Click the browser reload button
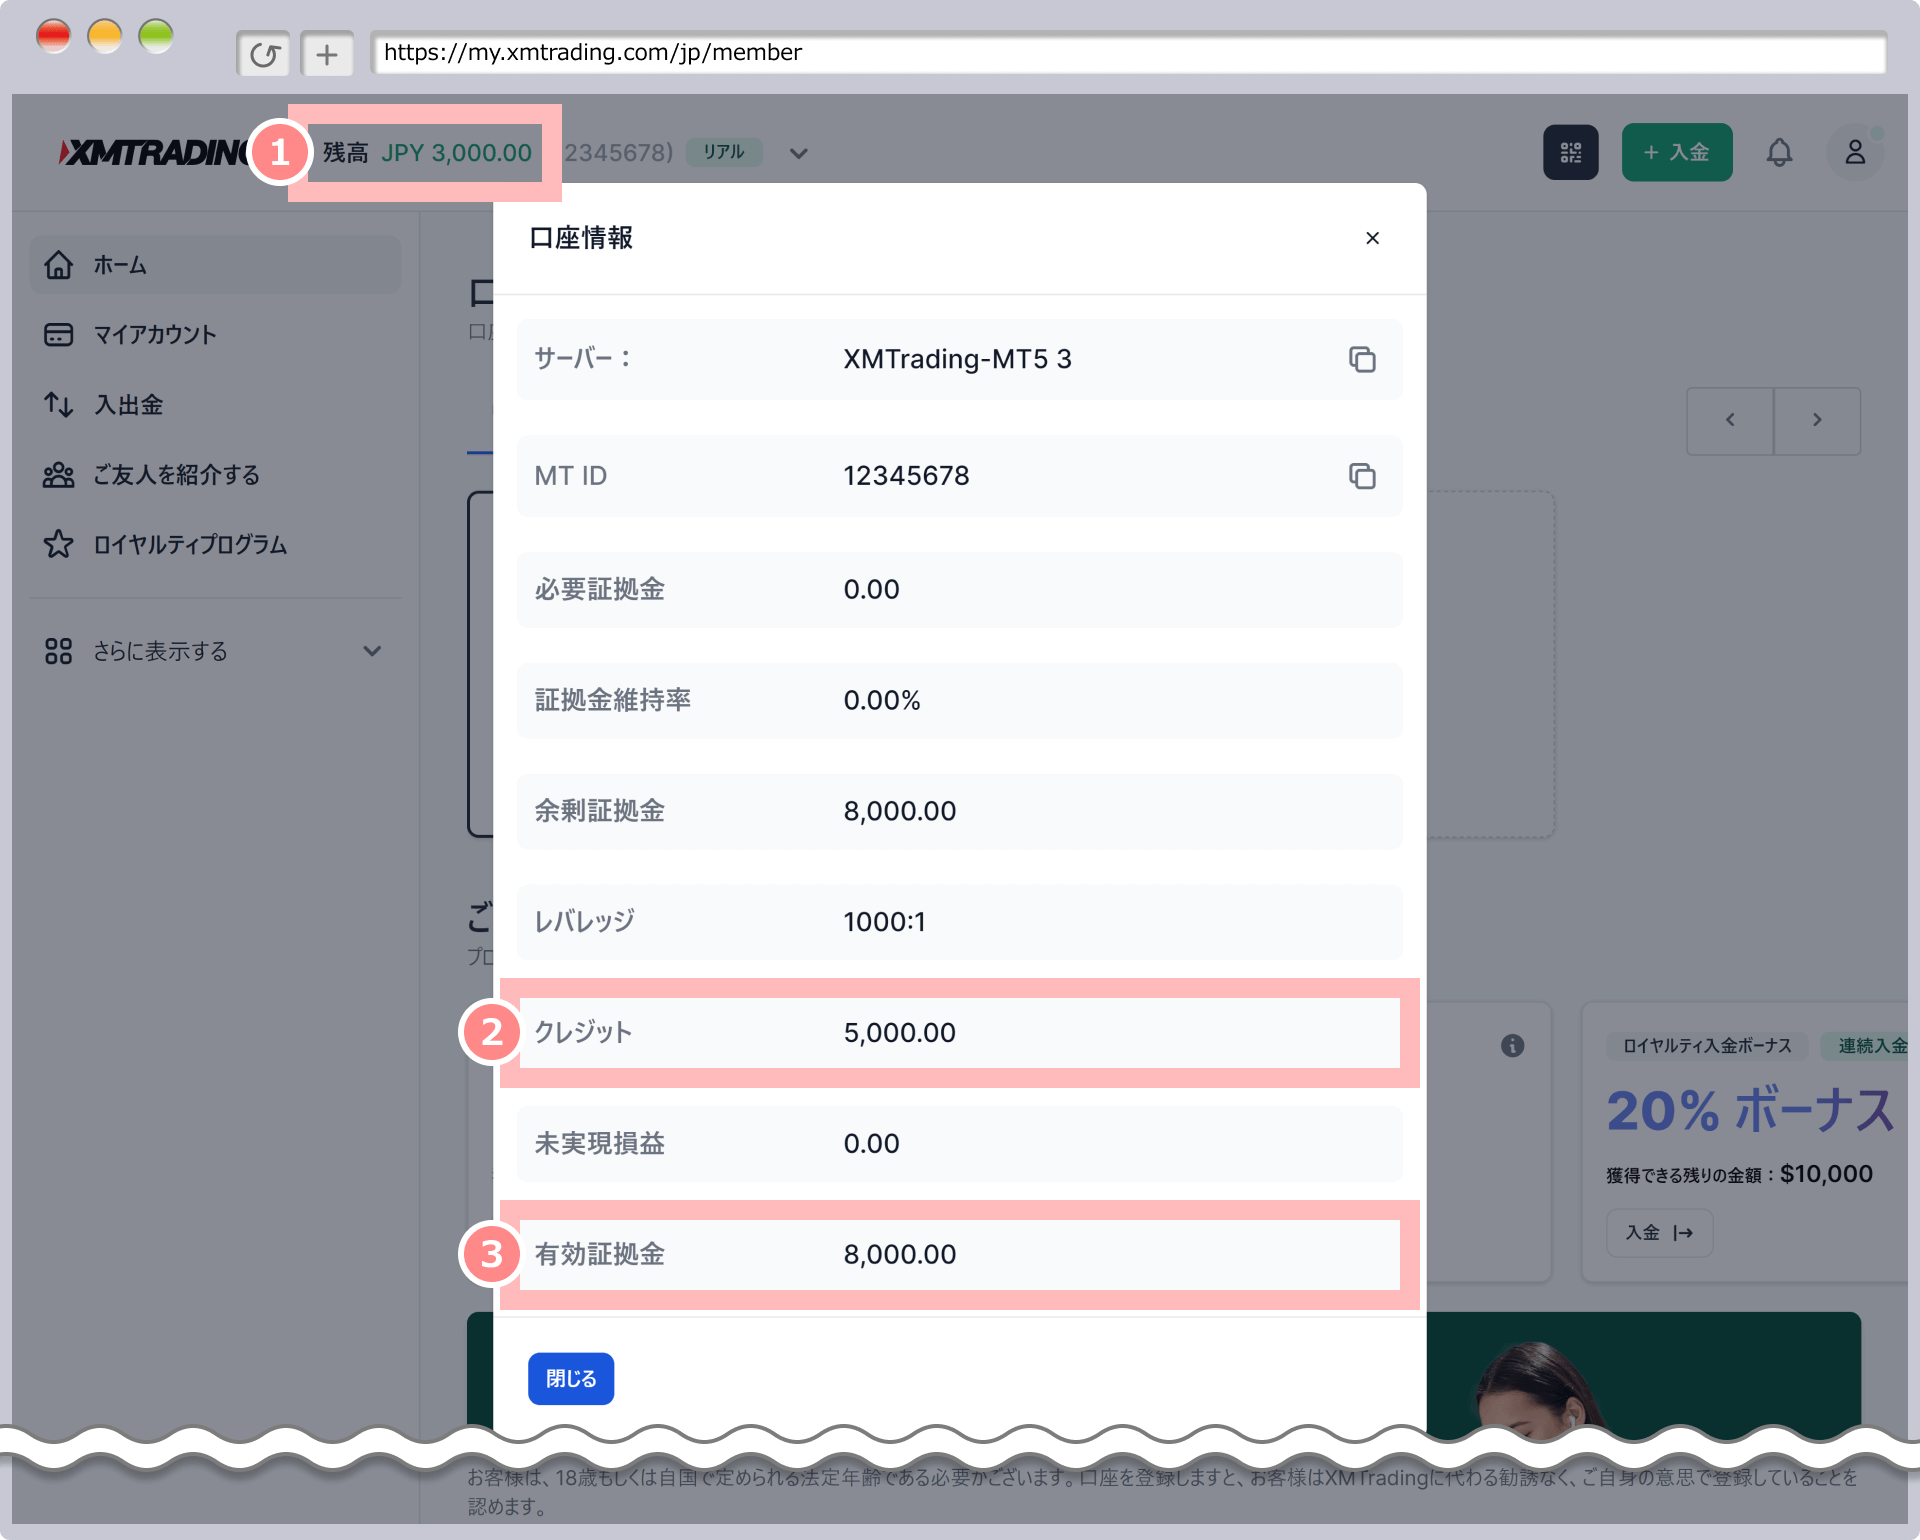The image size is (1920, 1540). (x=264, y=53)
